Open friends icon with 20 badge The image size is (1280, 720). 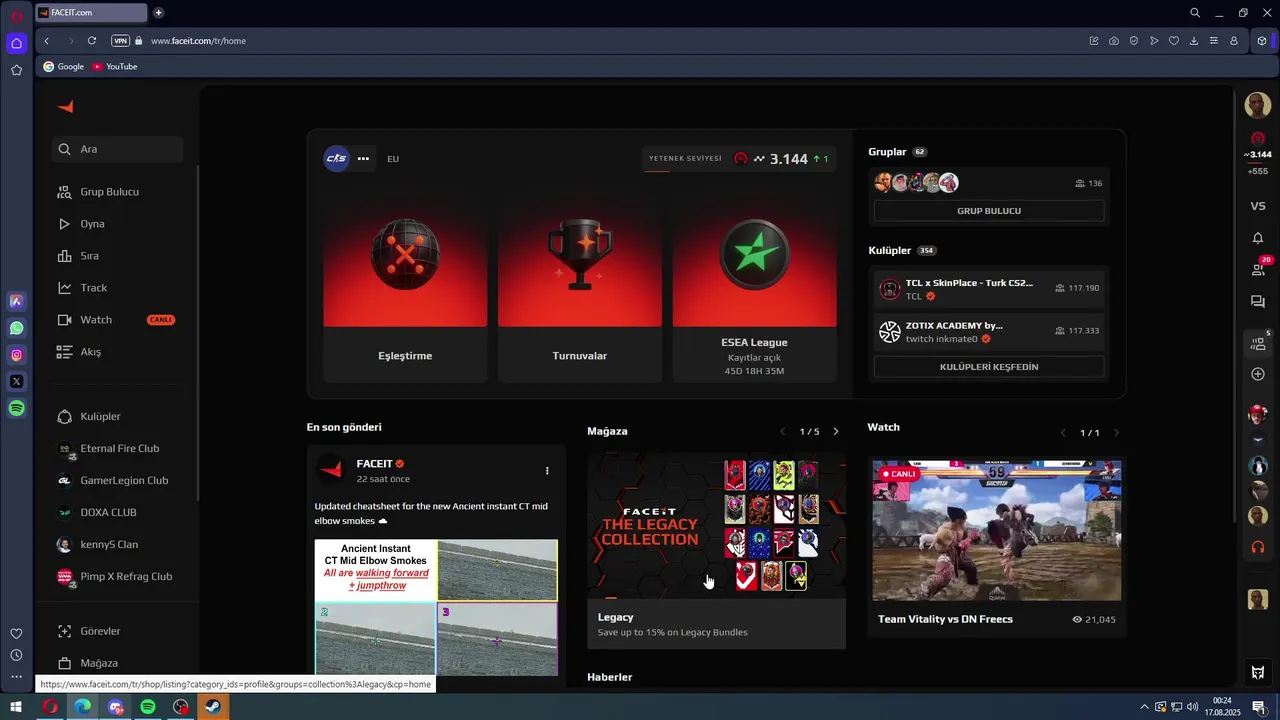tap(1259, 268)
